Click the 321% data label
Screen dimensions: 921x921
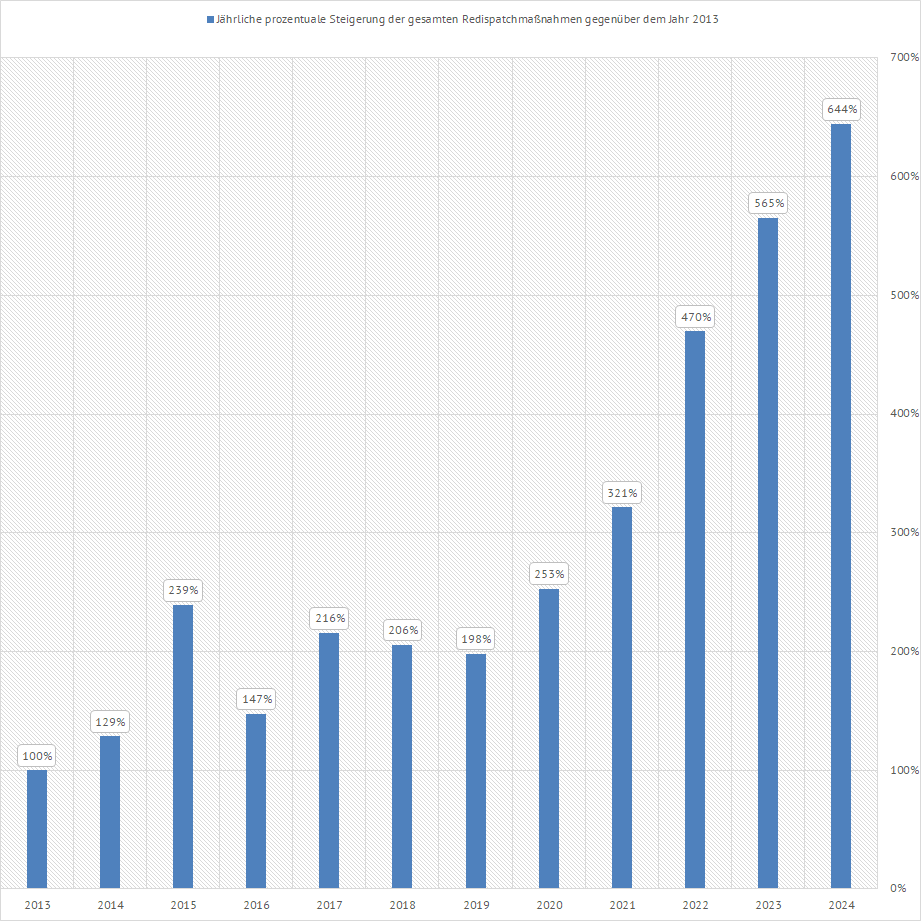coord(622,493)
